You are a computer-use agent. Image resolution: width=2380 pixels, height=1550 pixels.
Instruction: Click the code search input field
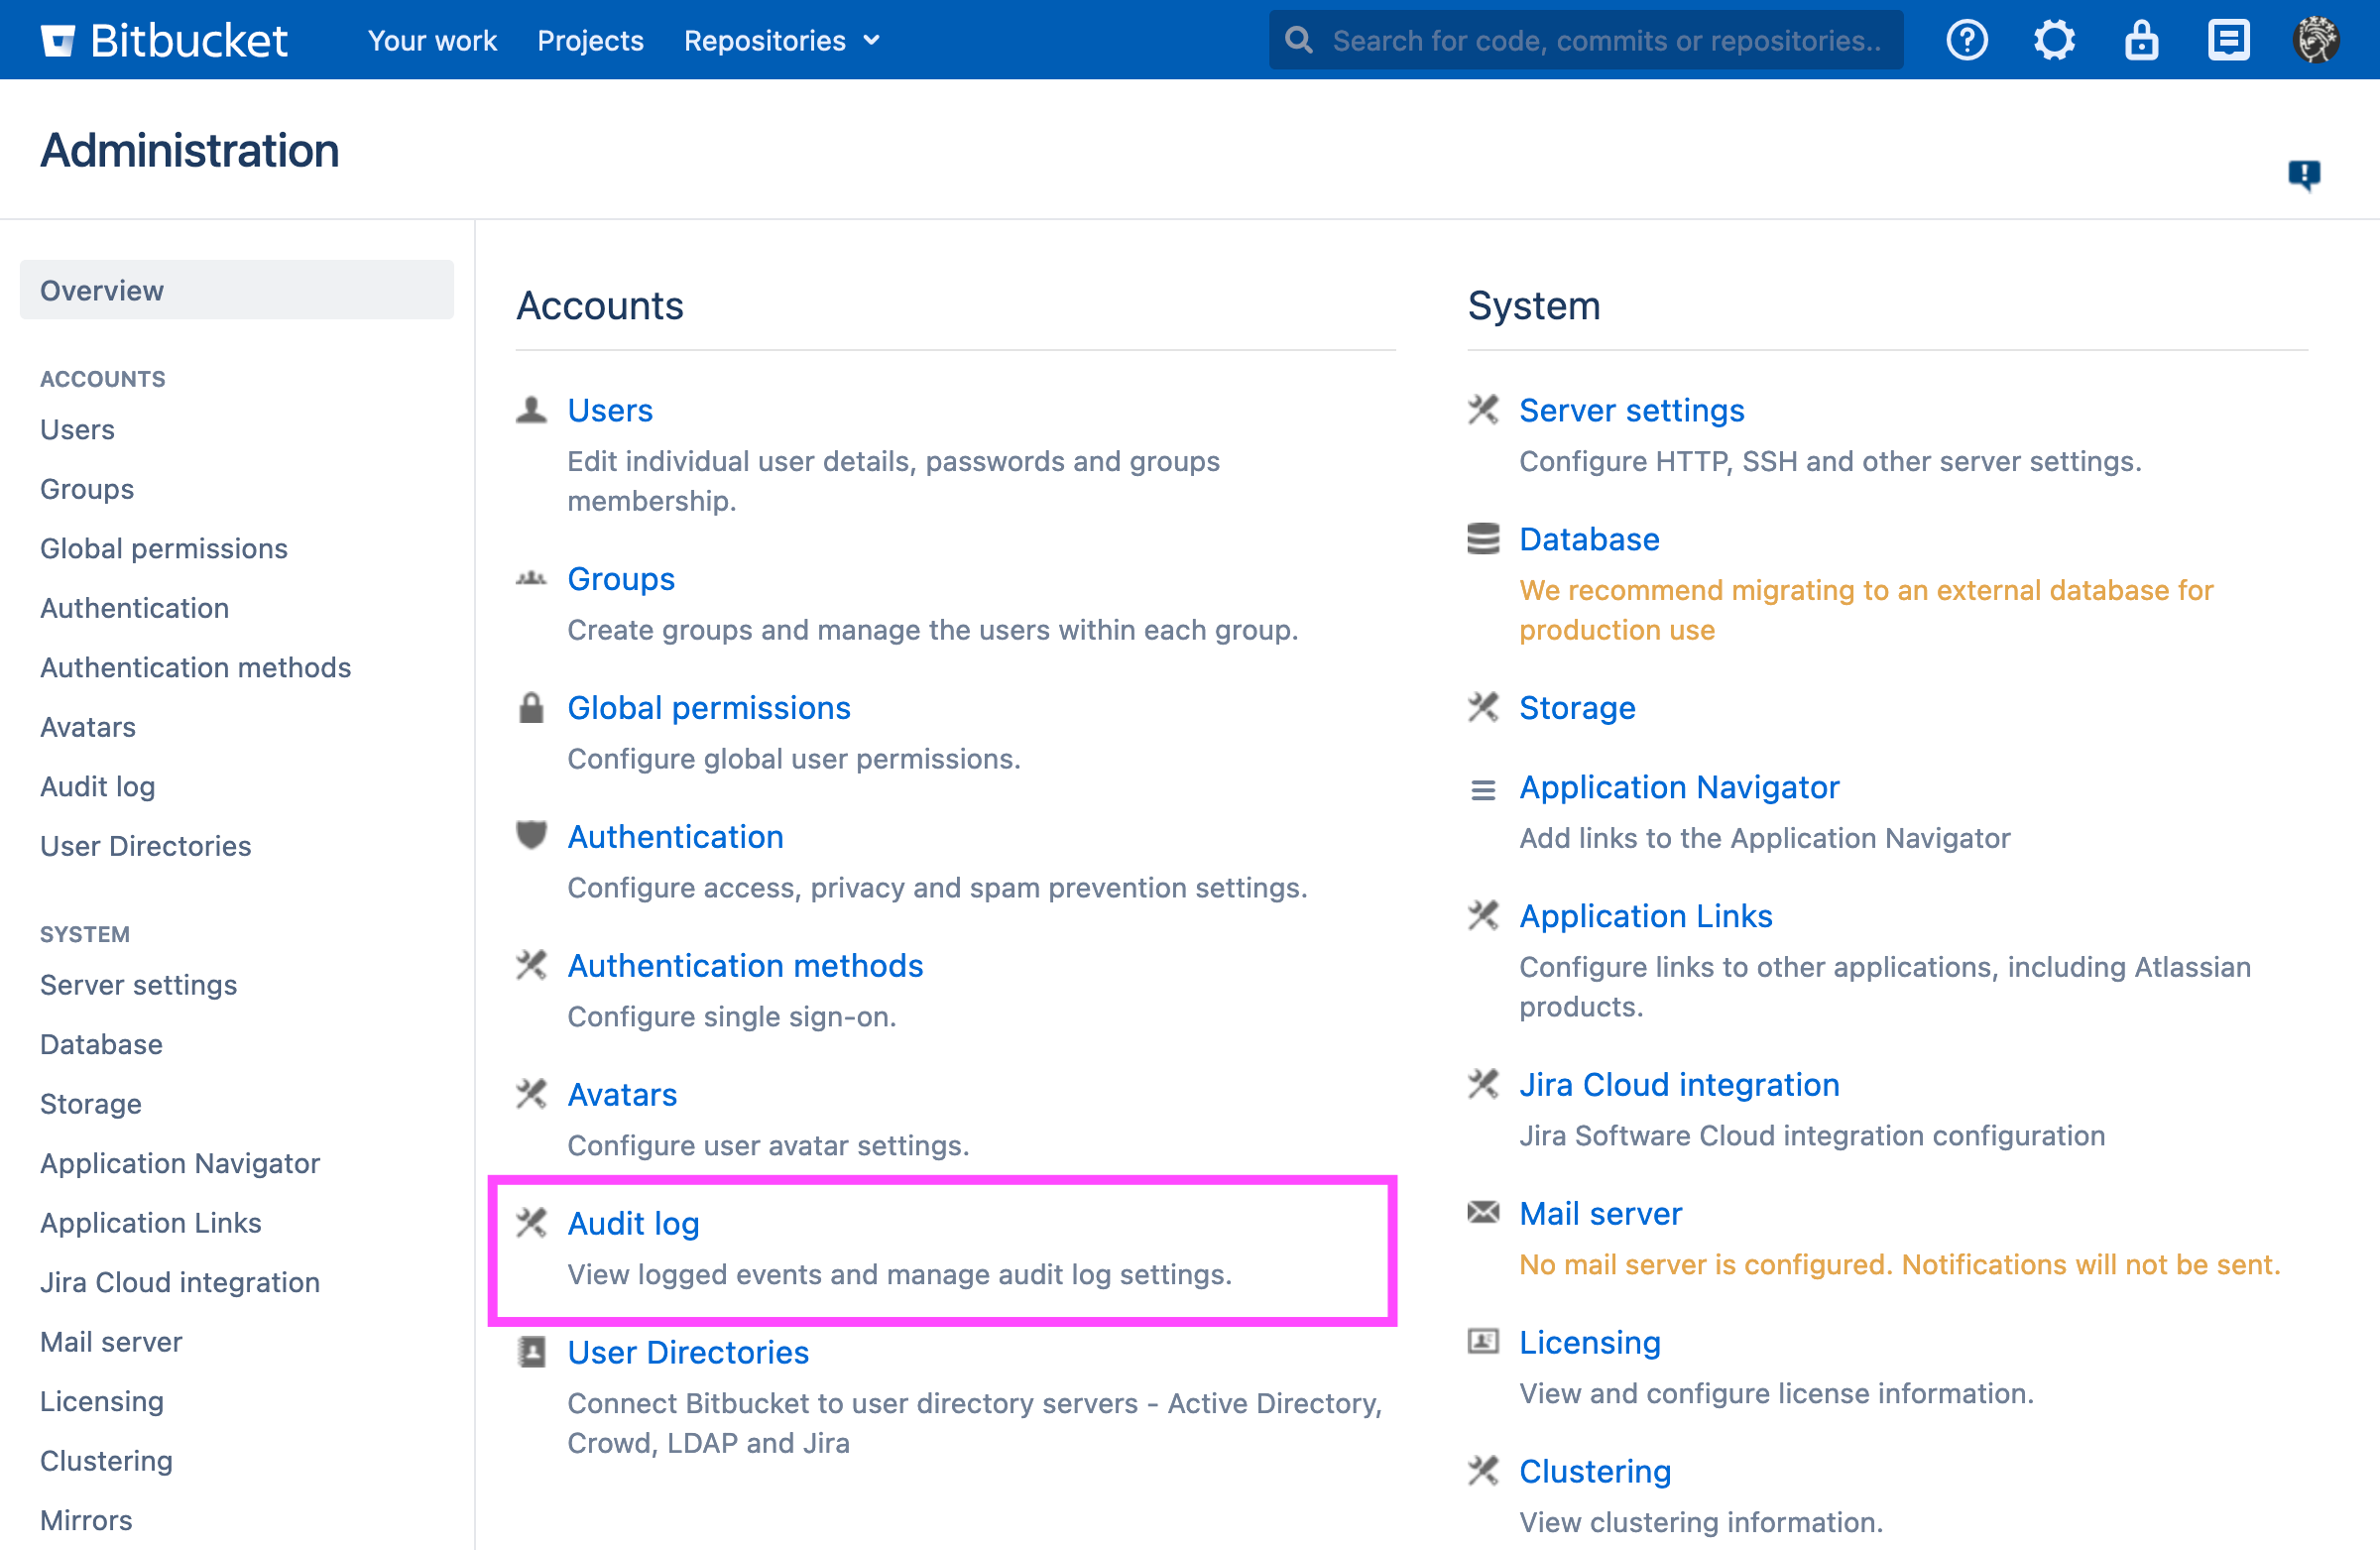1604,40
